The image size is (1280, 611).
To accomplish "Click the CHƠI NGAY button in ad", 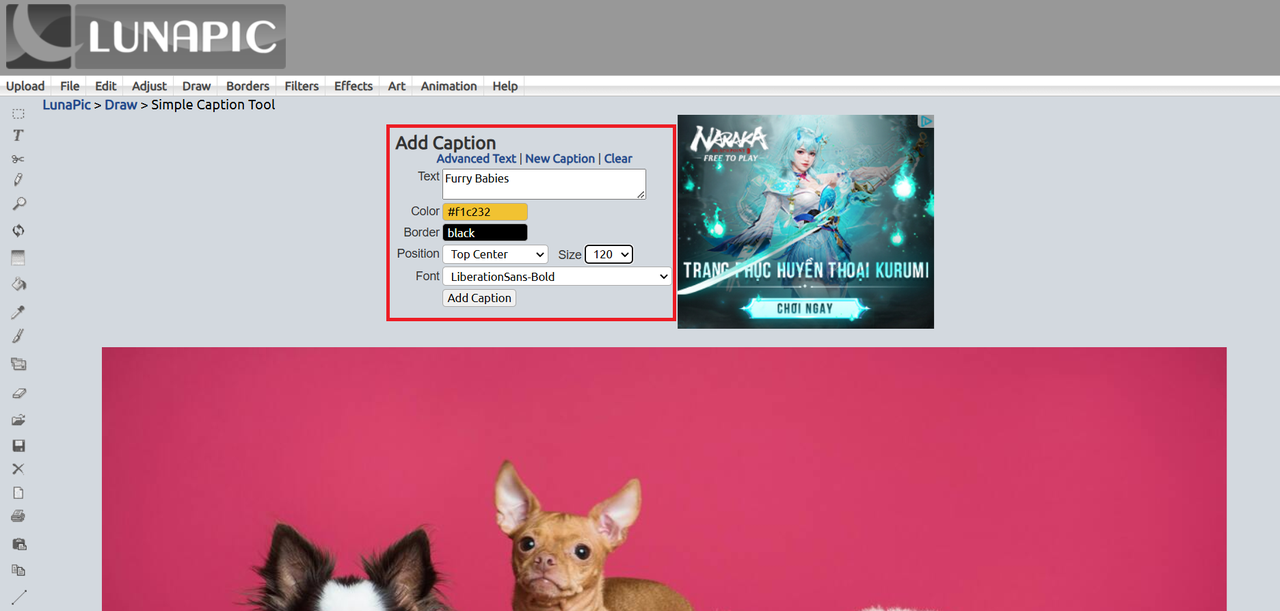I will 805,308.
